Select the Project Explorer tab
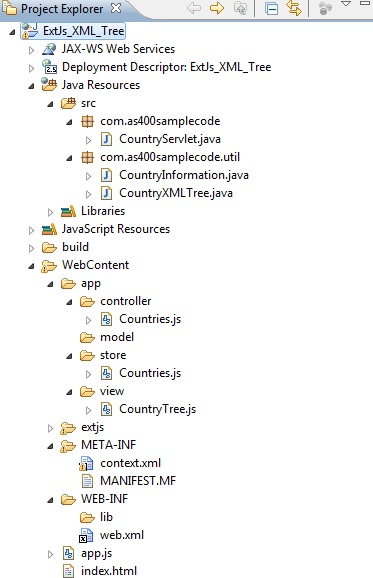The width and height of the screenshot is (373, 578). click(62, 8)
